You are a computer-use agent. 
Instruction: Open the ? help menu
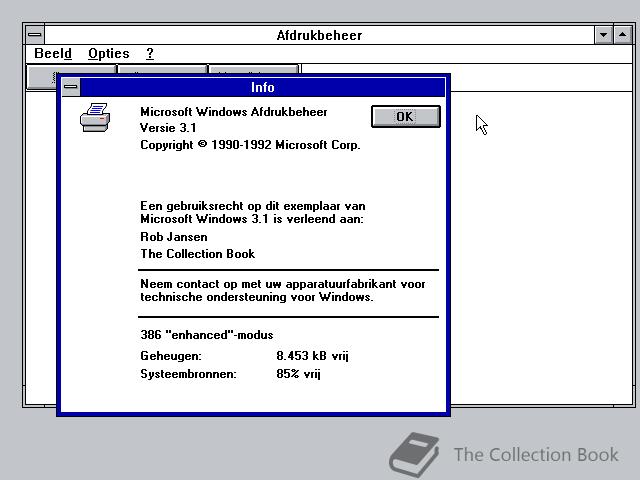click(150, 53)
